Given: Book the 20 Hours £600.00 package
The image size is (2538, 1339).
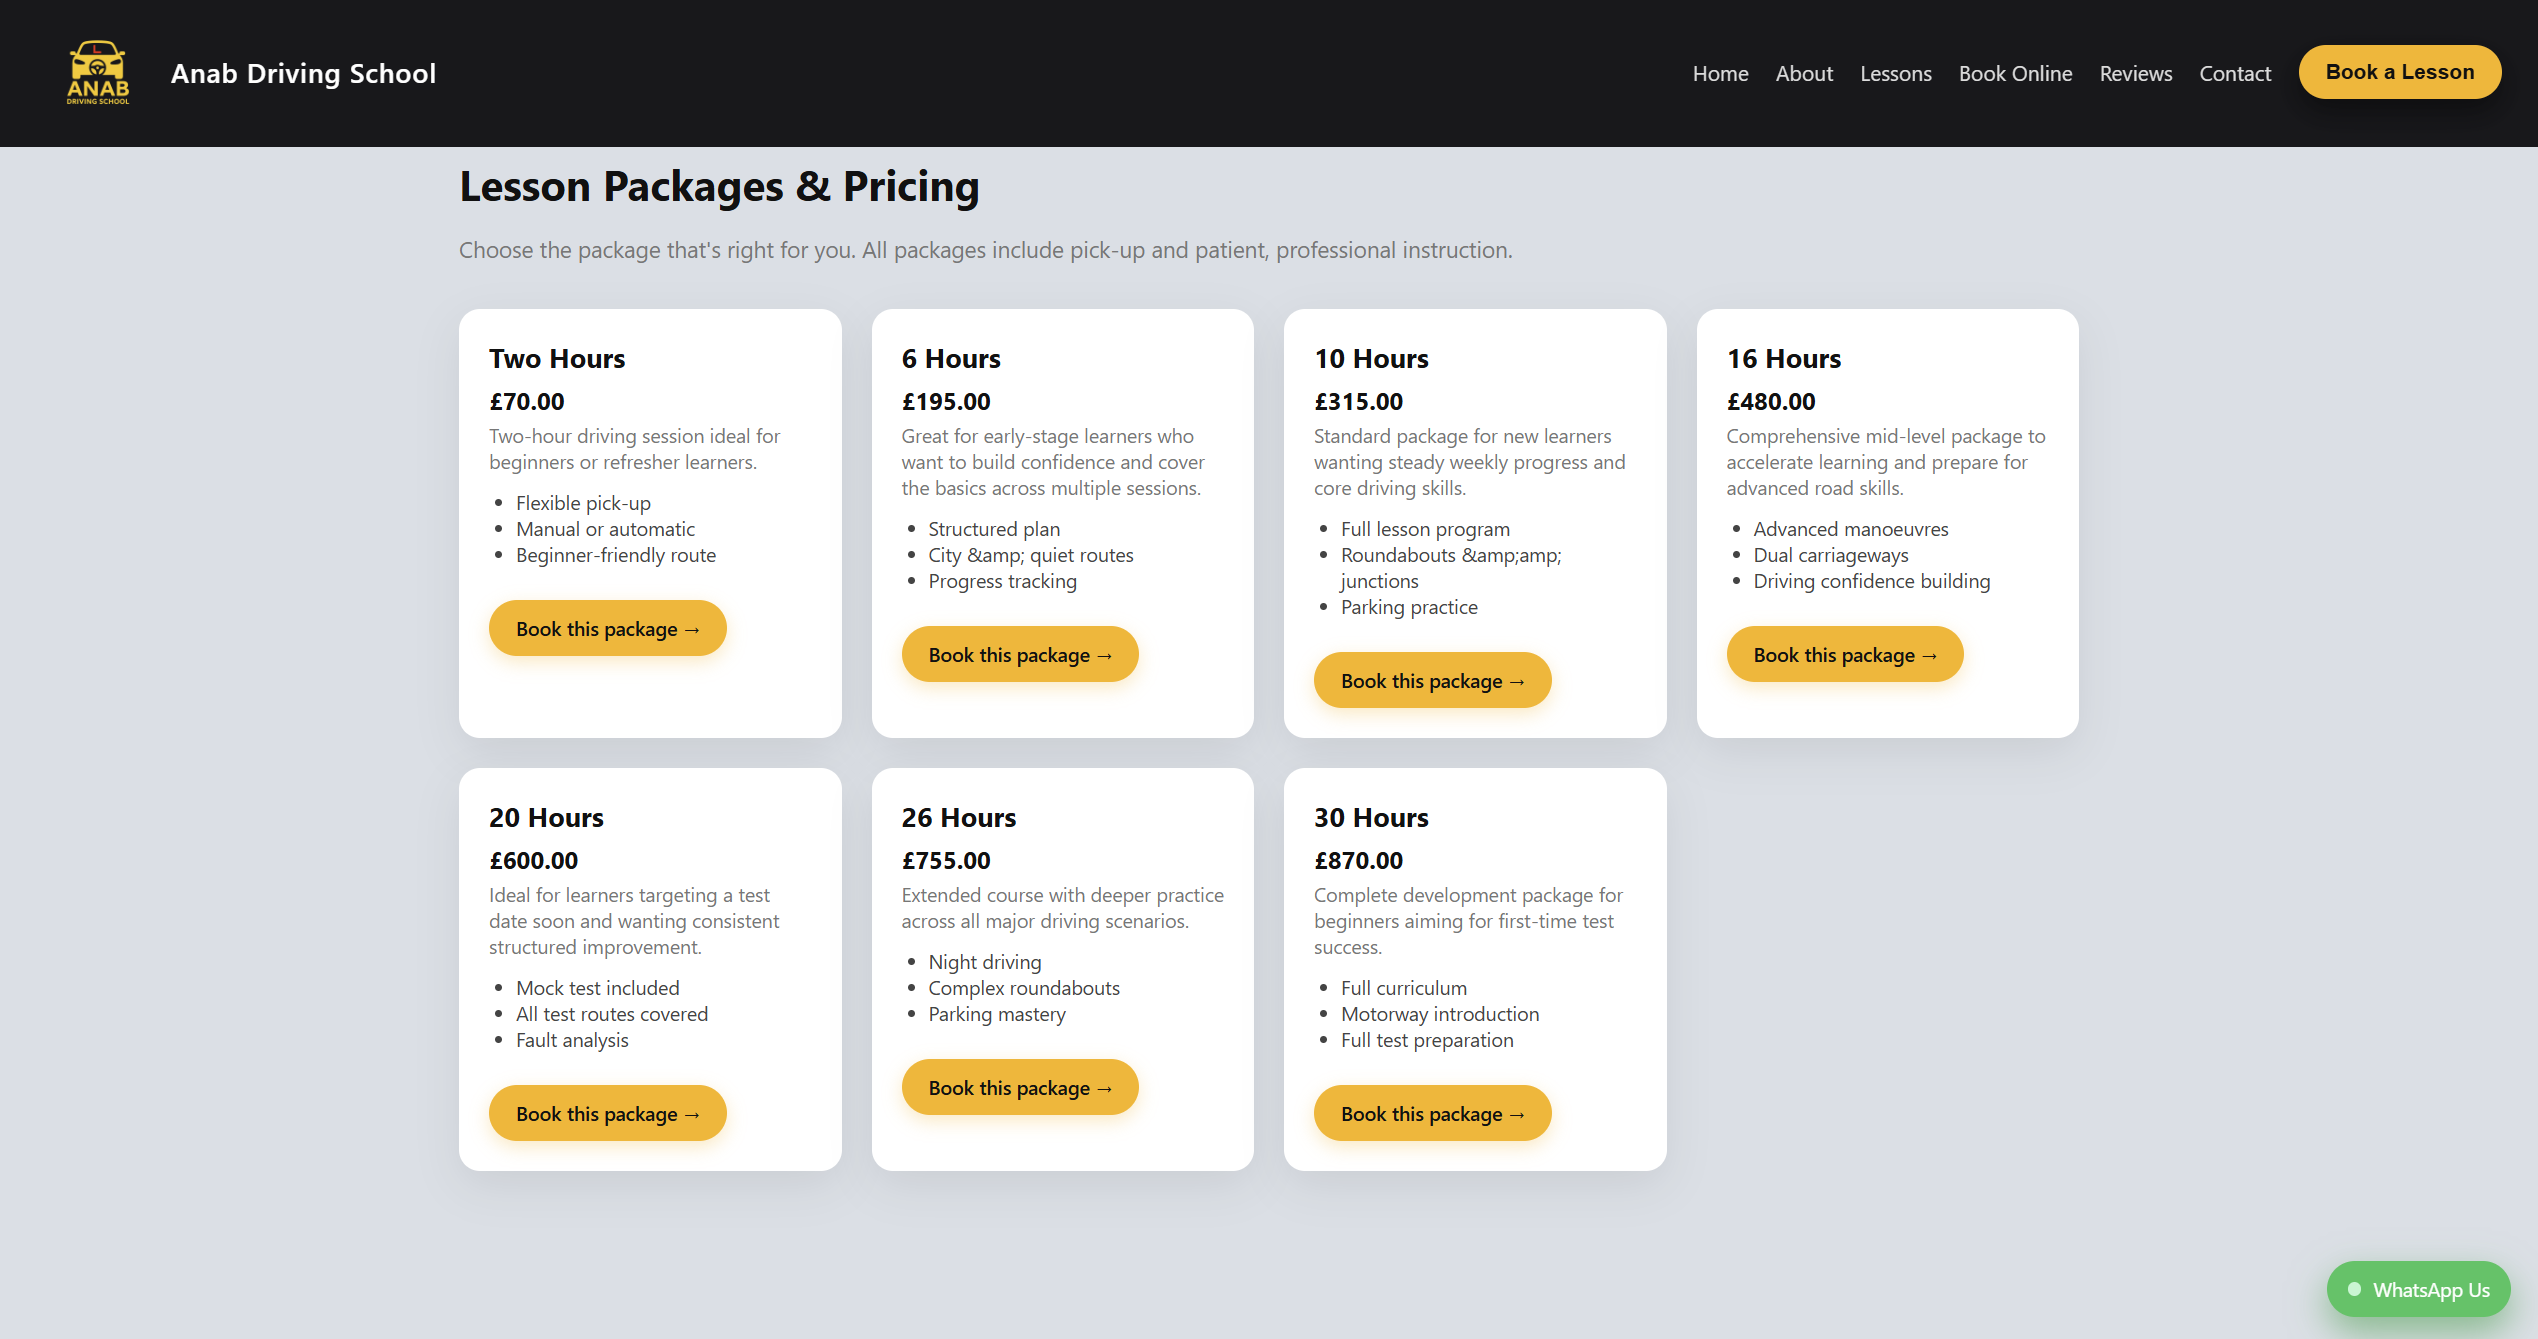Looking at the screenshot, I should pyautogui.click(x=607, y=1114).
